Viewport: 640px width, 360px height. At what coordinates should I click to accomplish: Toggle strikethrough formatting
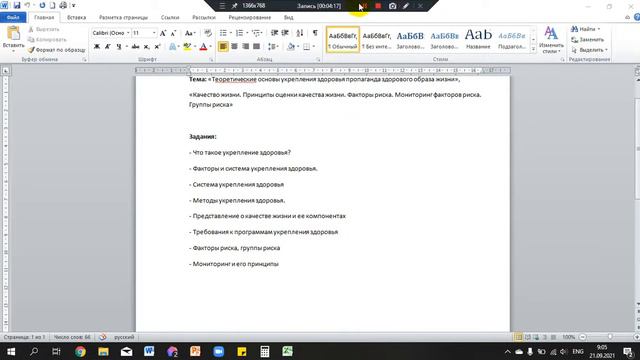tap(136, 47)
